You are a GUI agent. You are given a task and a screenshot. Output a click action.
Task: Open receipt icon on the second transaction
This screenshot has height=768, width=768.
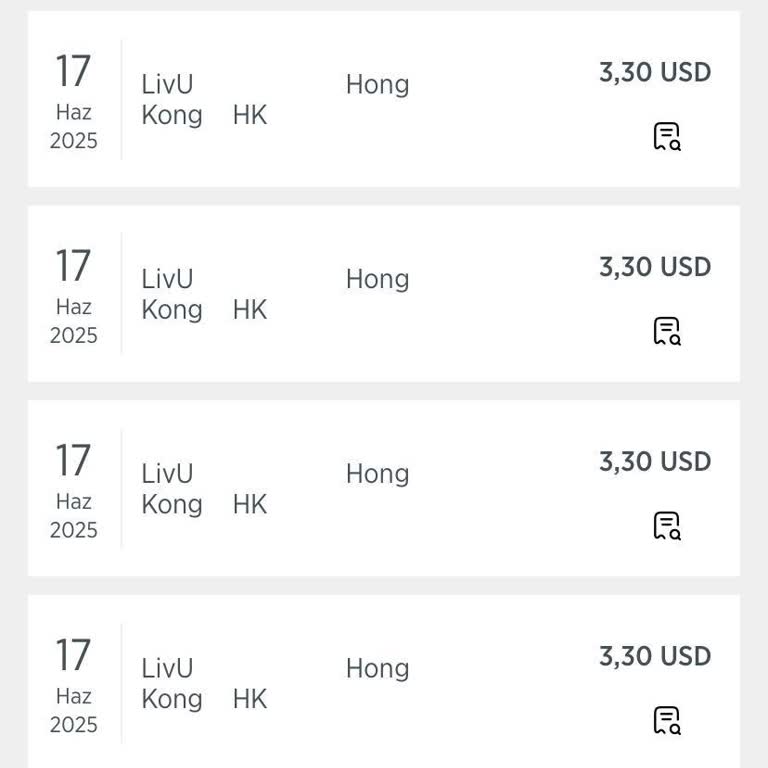point(667,331)
